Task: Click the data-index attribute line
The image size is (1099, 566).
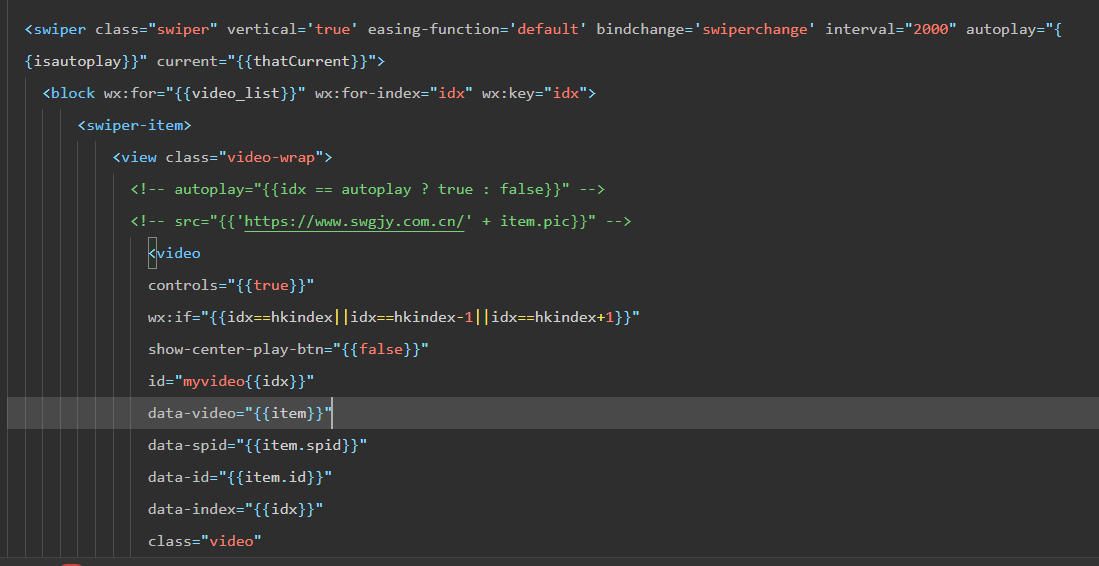Action: click(236, 509)
